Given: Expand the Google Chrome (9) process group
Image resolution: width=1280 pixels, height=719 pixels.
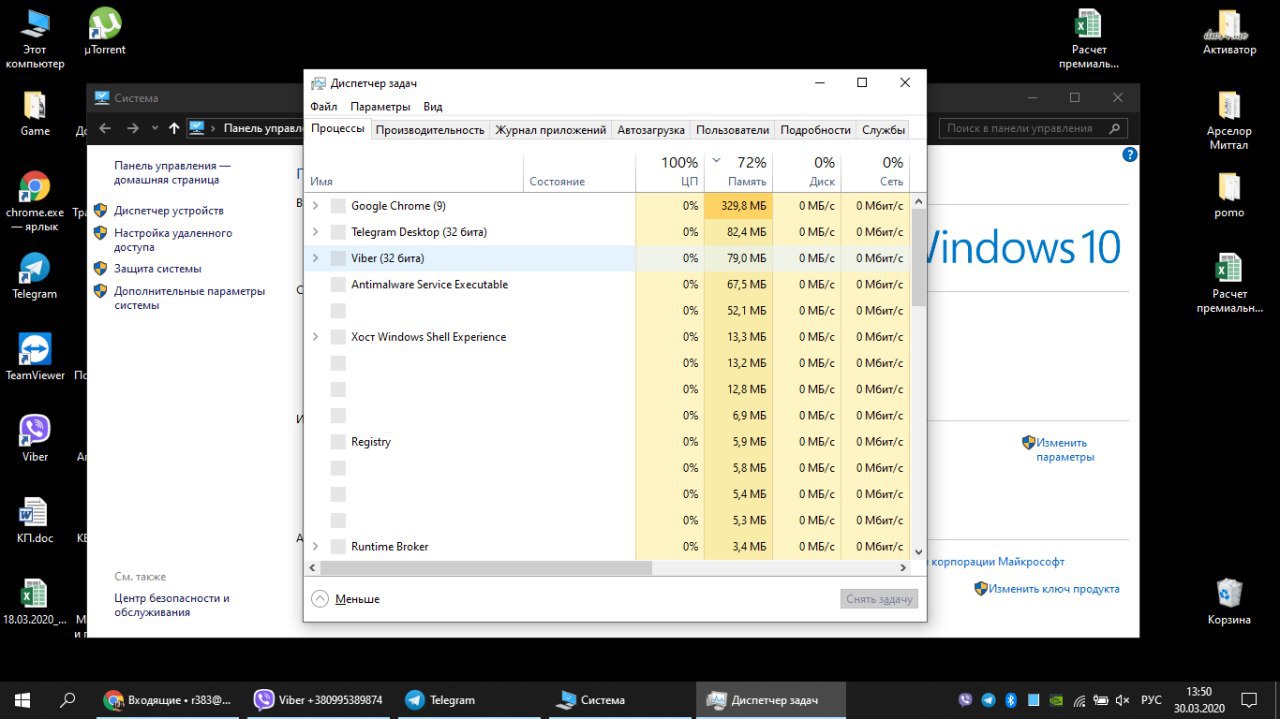Looking at the screenshot, I should pos(315,206).
